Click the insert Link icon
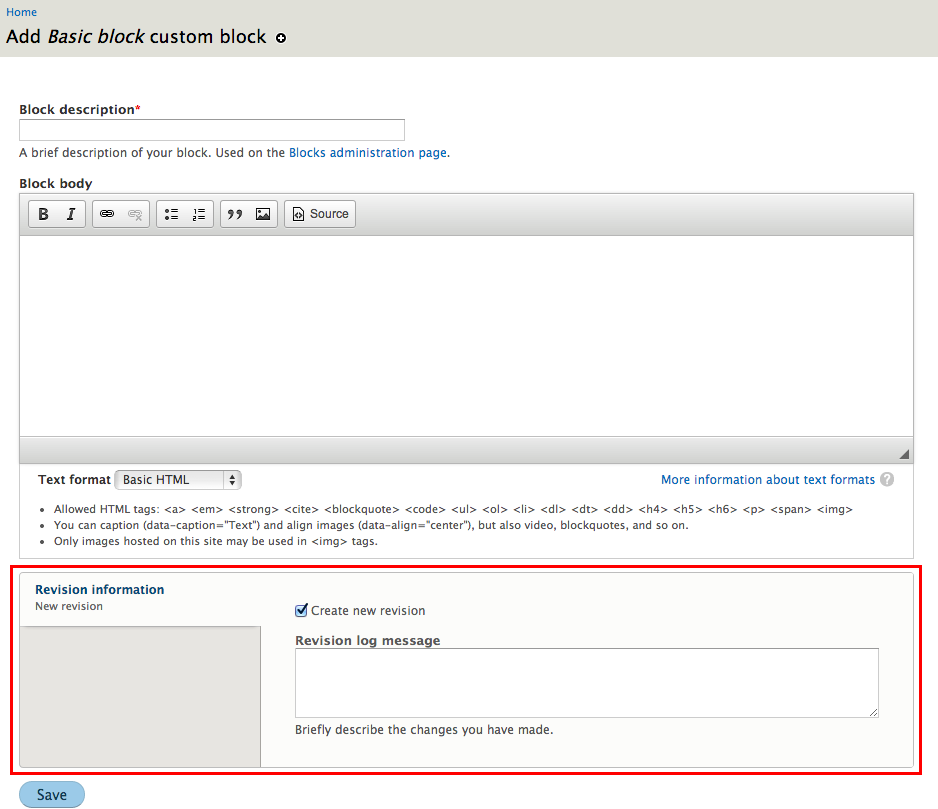The width and height of the screenshot is (938, 809). coord(107,214)
